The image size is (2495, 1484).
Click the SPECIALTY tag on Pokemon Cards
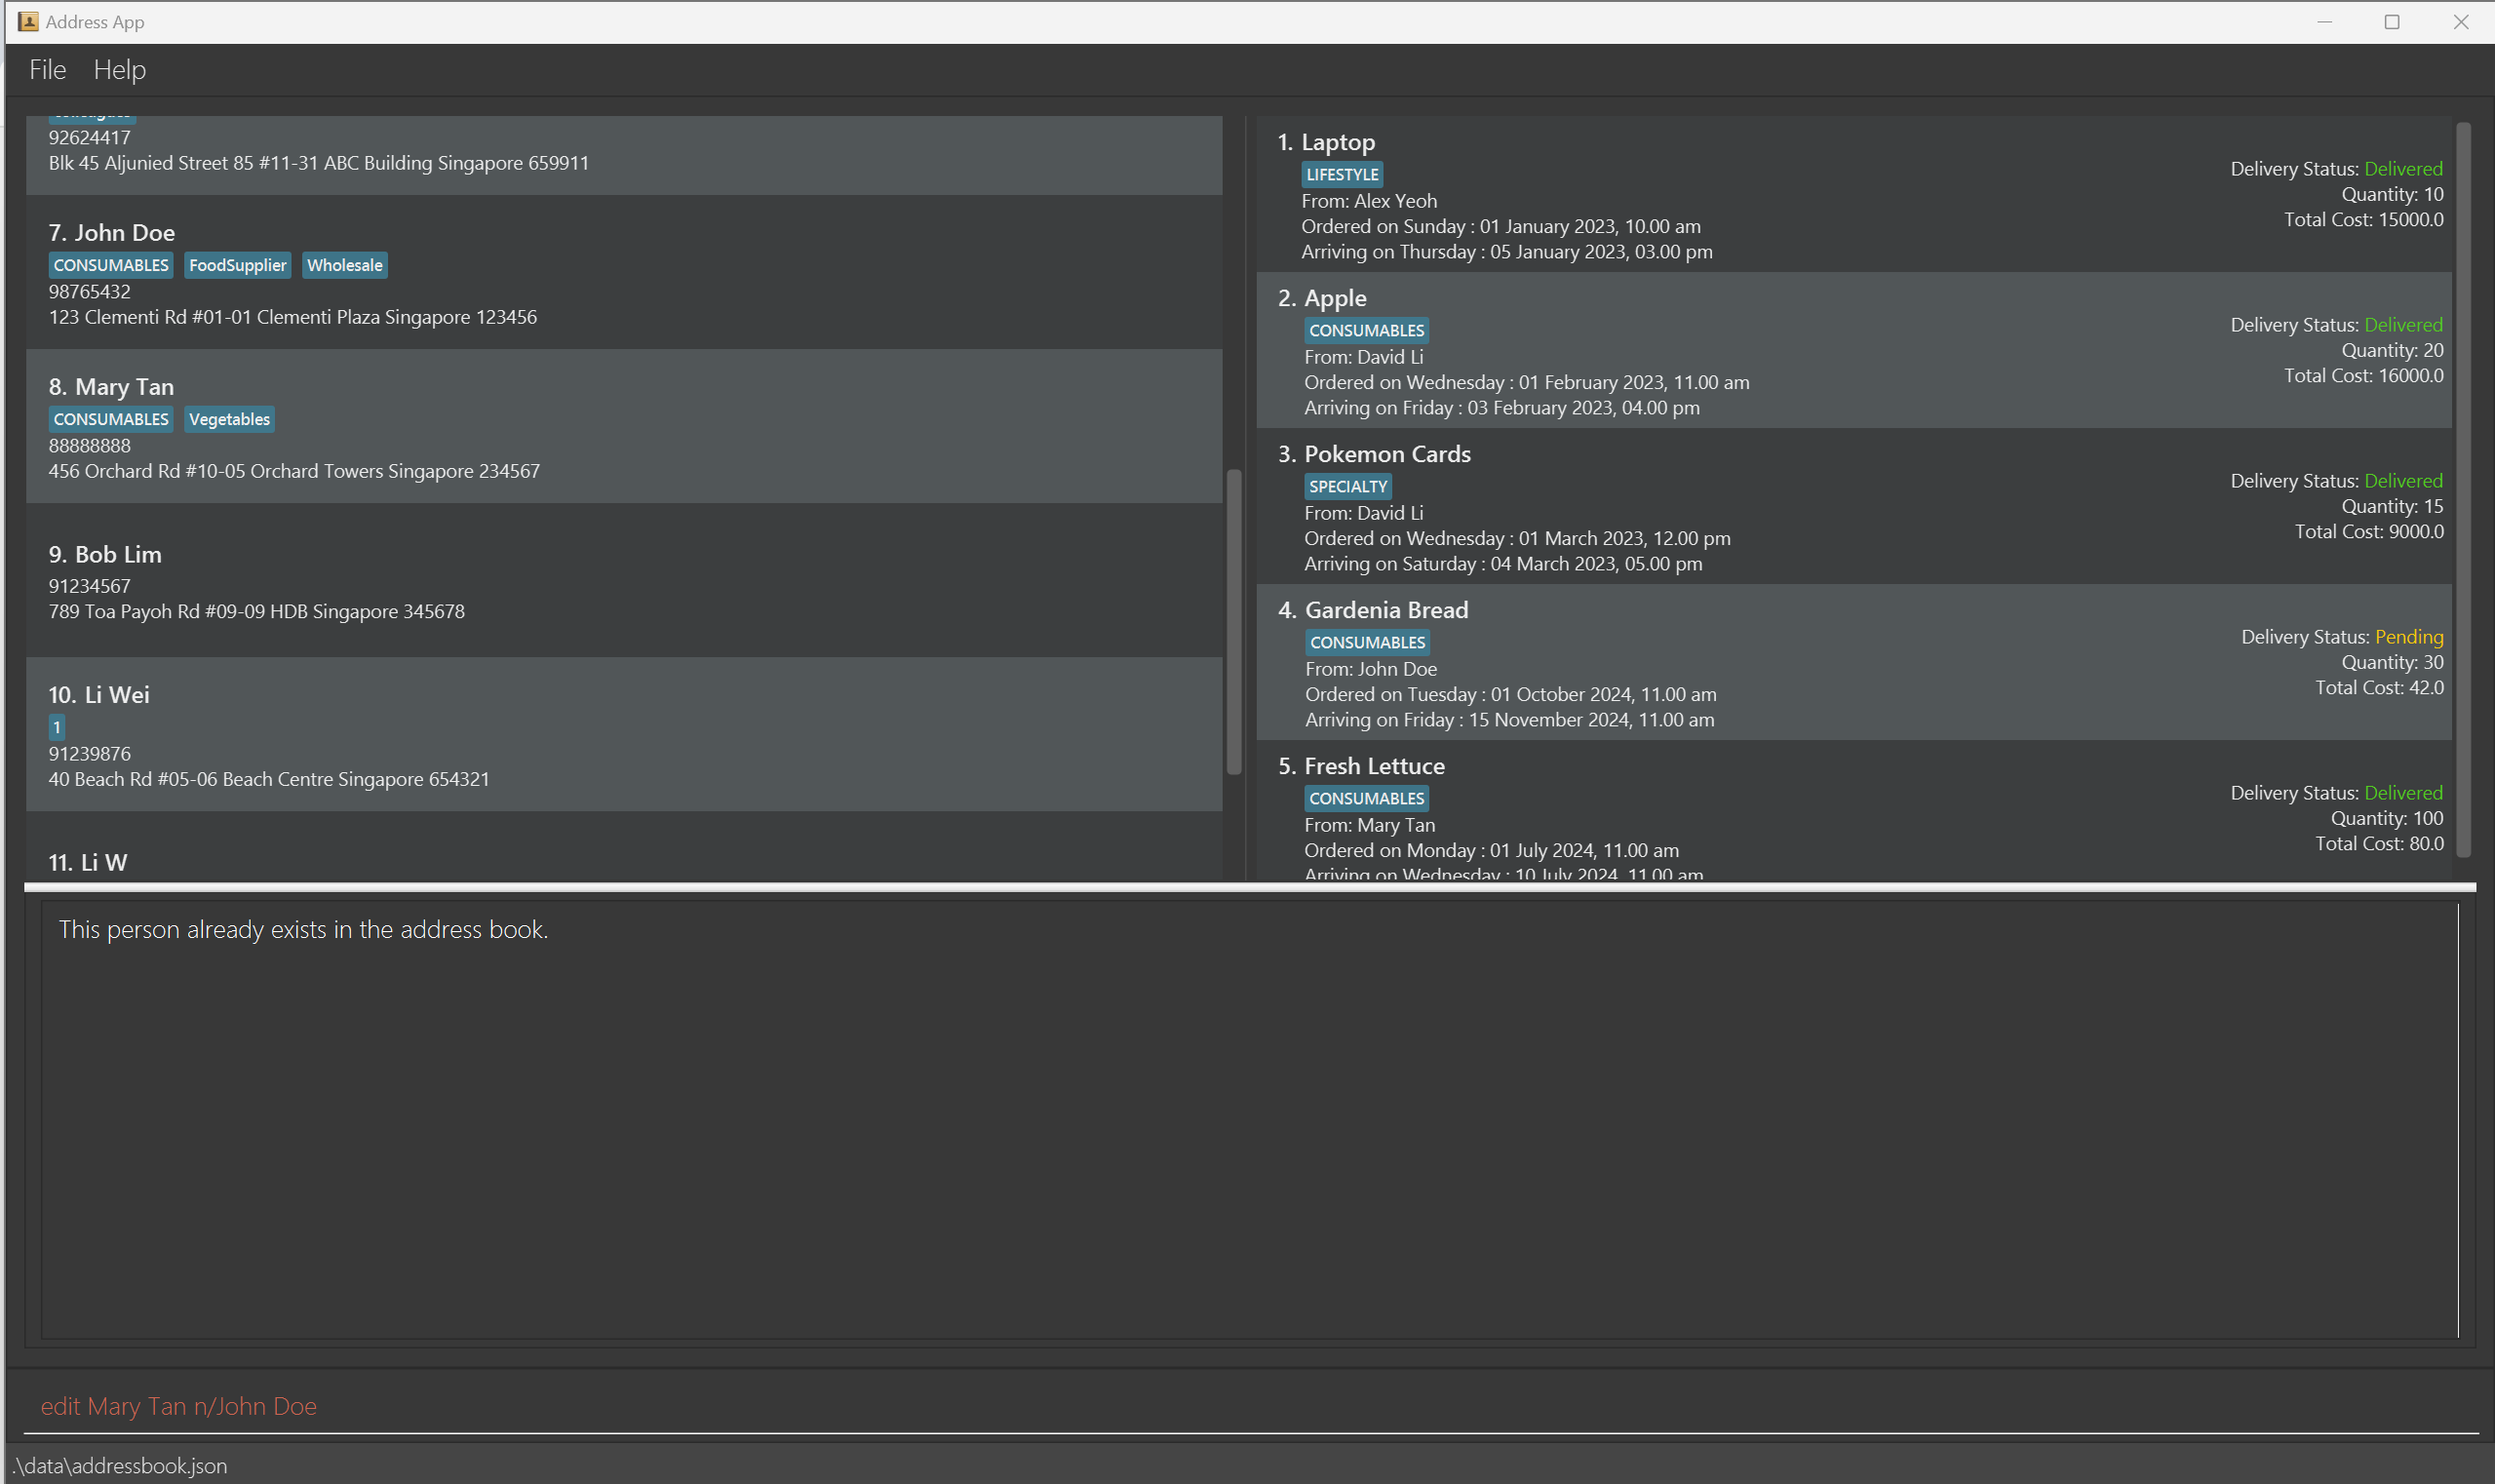pos(1347,487)
